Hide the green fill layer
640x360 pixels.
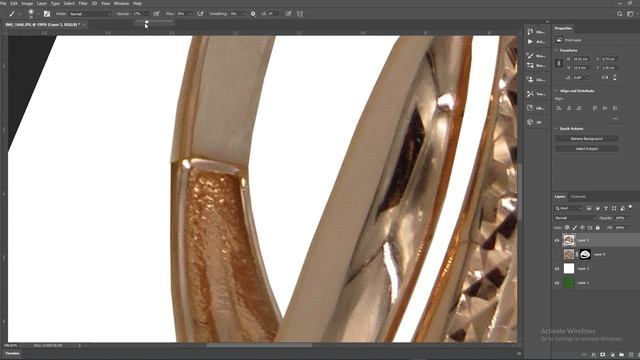(557, 283)
